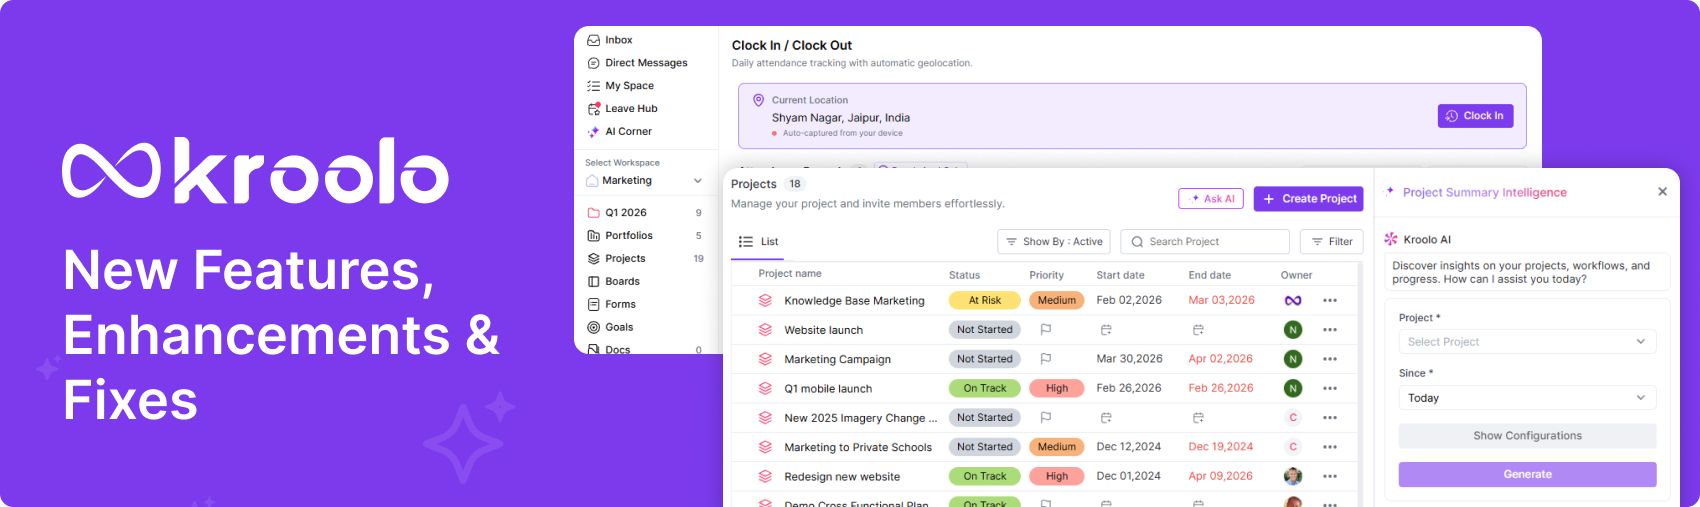
Task: Click end date Mar 03,2026
Action: tap(1221, 300)
